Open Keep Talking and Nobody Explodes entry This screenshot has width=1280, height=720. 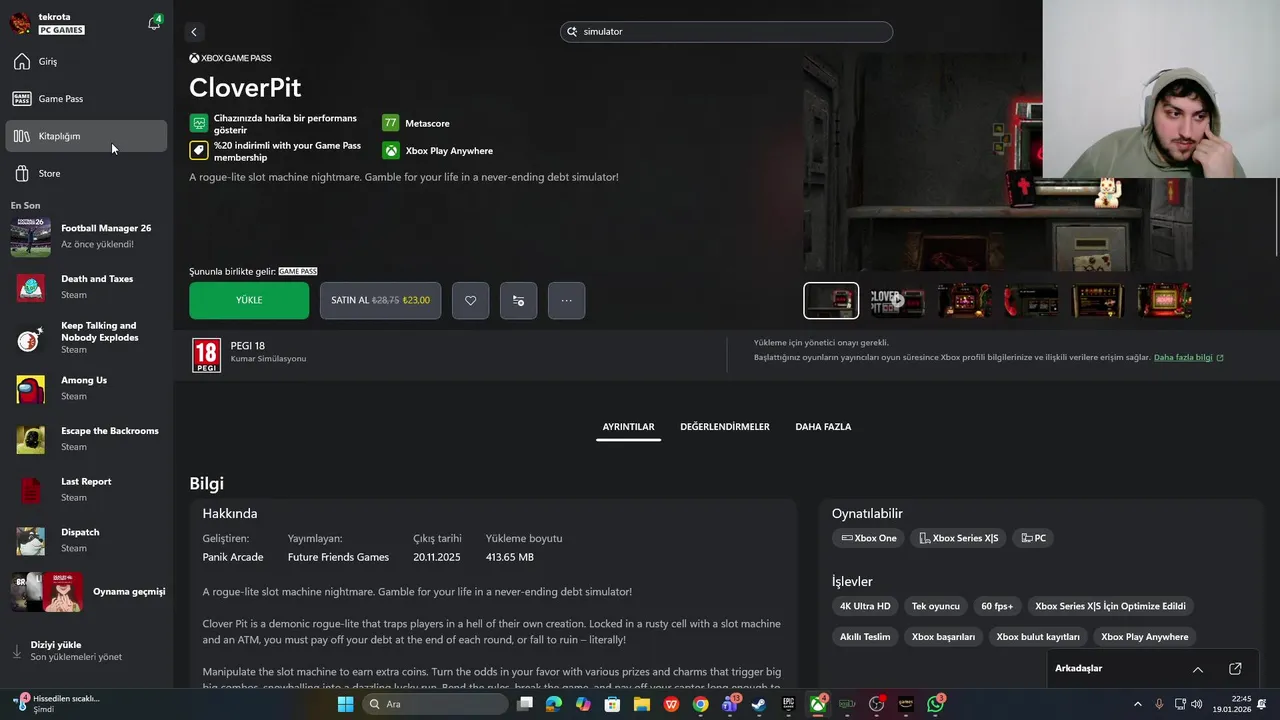tap(86, 338)
